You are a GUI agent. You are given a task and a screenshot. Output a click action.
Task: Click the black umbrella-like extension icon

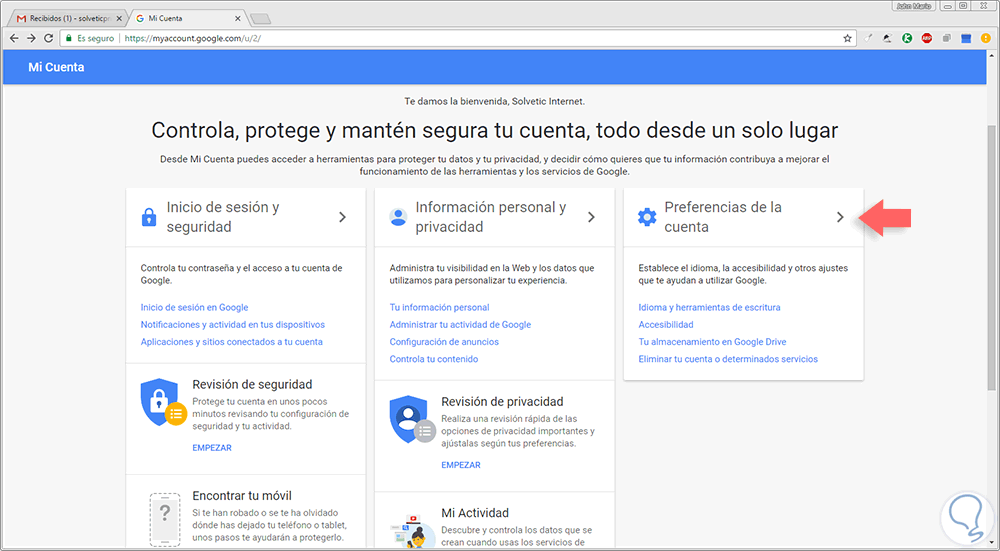[887, 38]
